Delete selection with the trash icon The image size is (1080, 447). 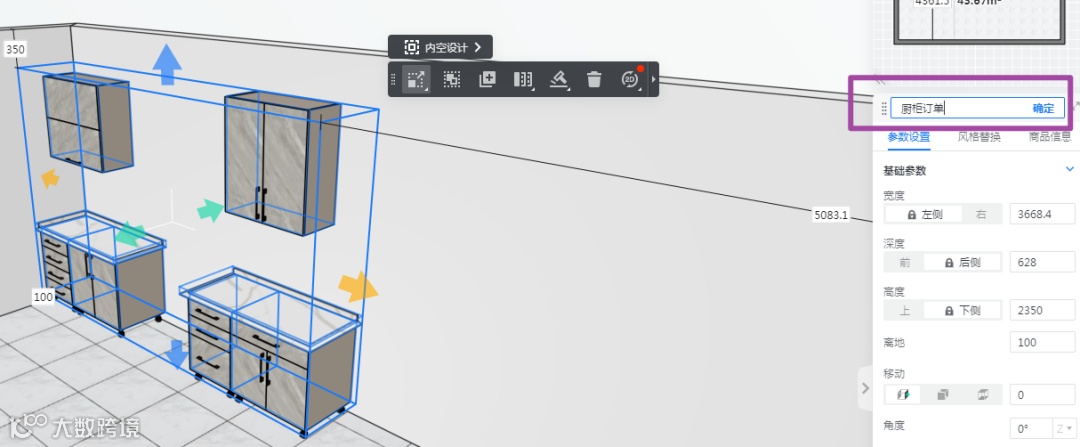(x=594, y=80)
